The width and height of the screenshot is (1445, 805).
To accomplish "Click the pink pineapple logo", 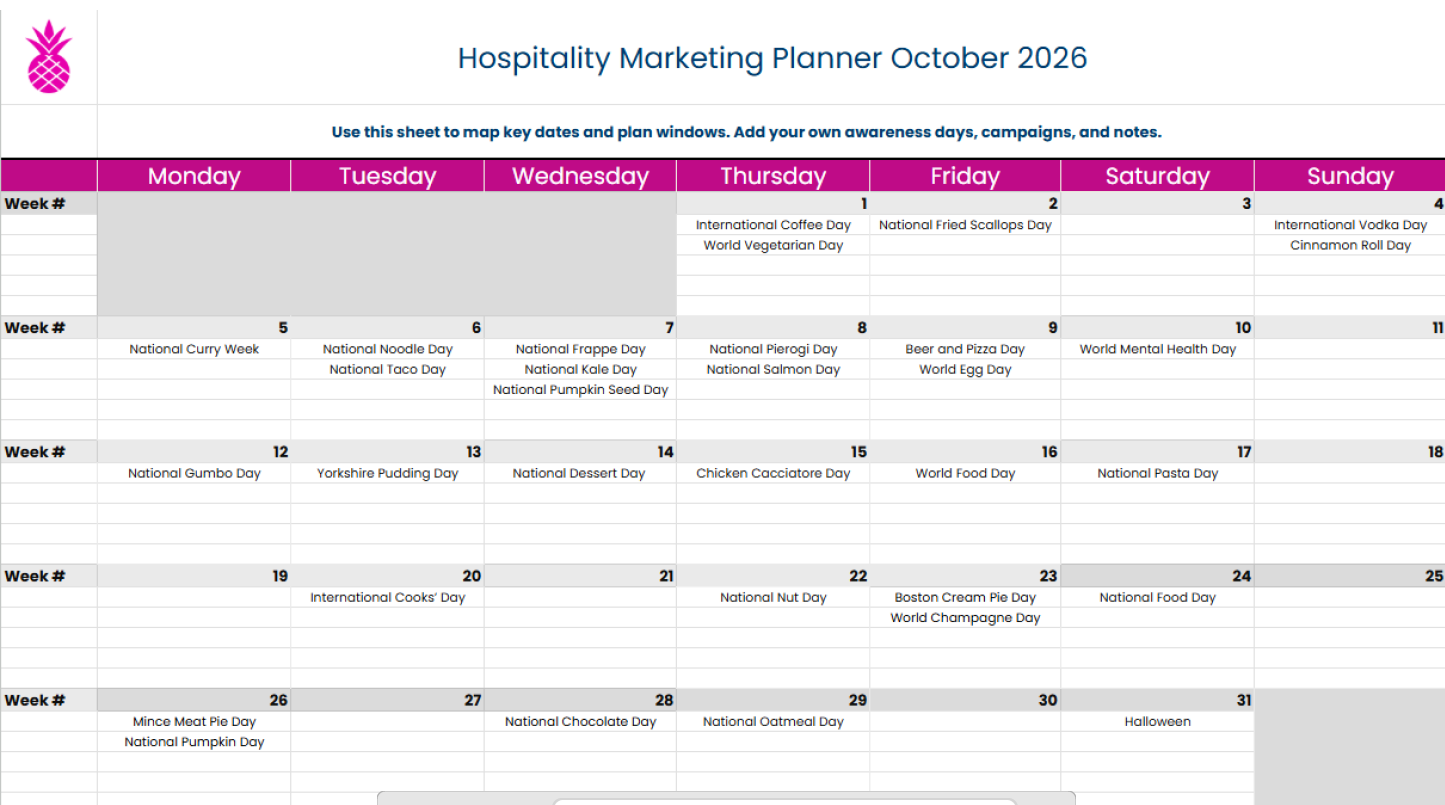I will tap(49, 57).
